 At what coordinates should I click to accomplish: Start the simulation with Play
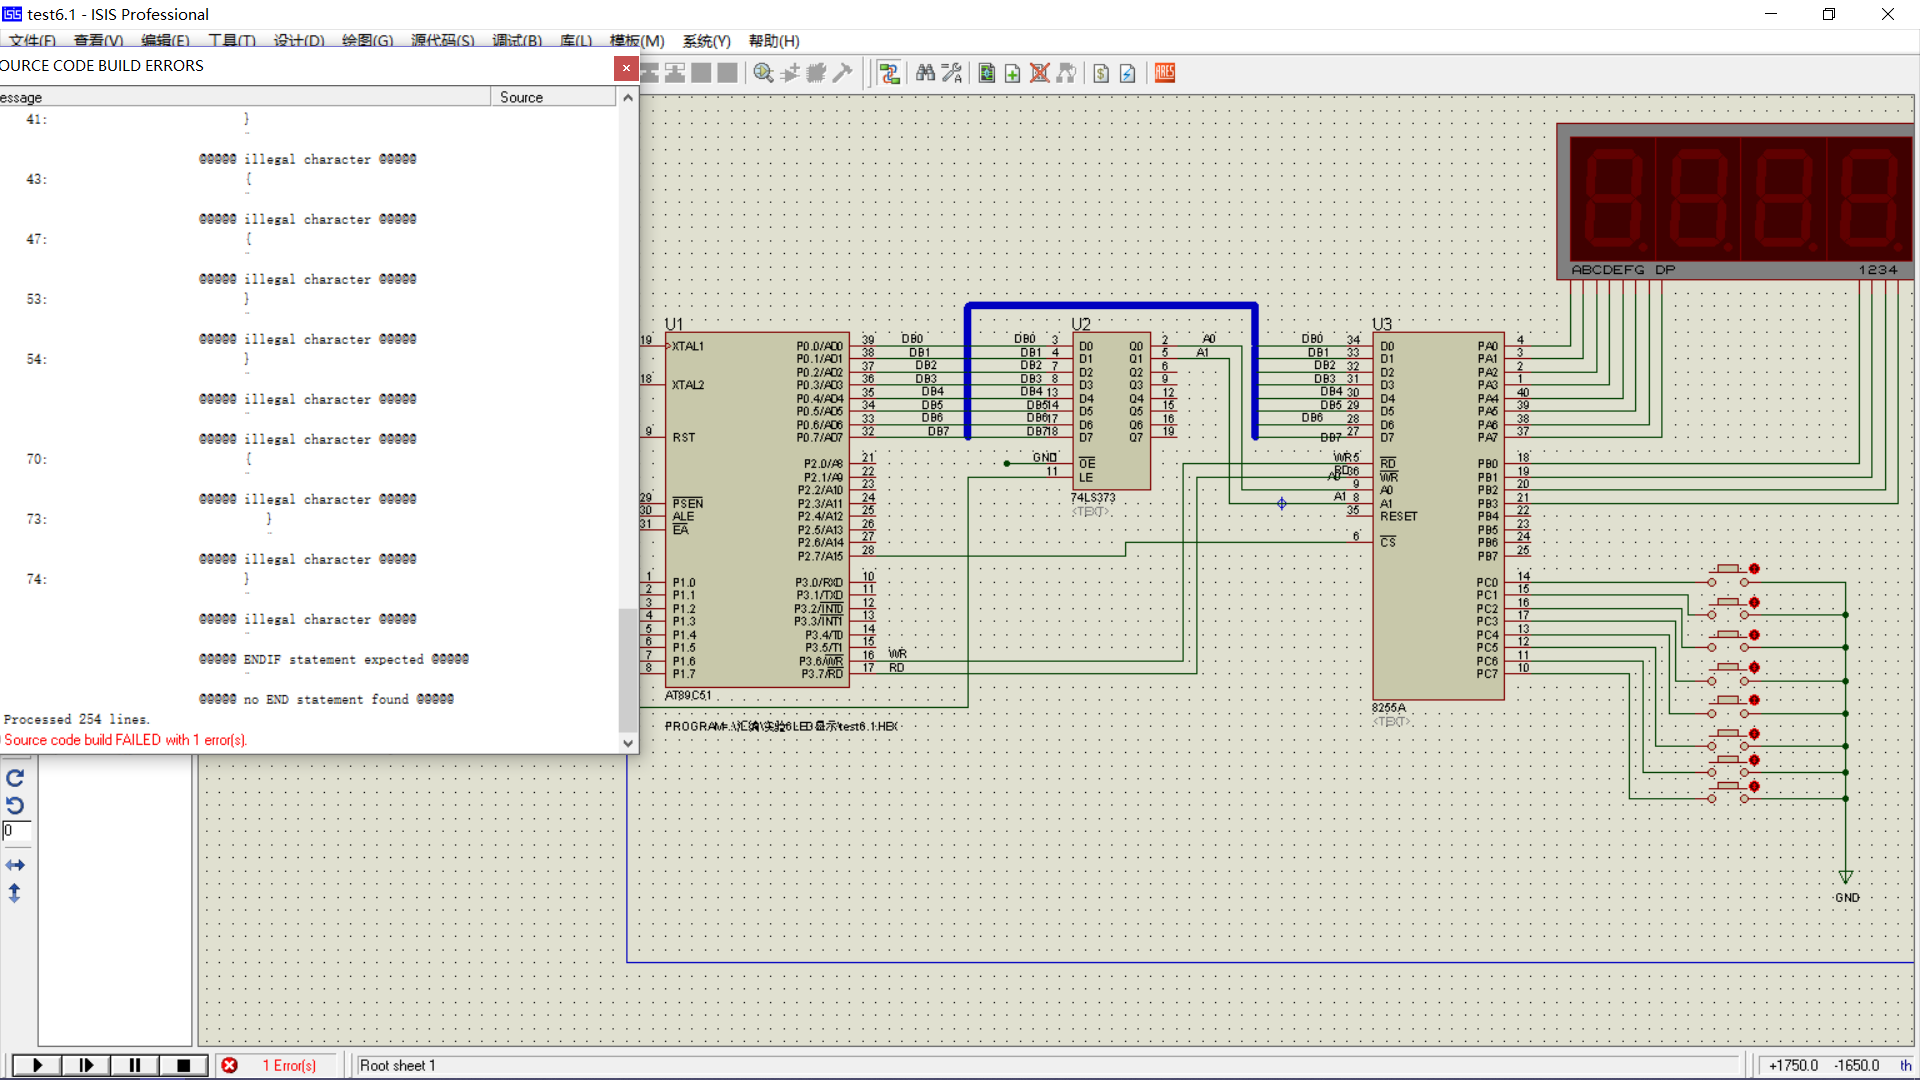(37, 1065)
